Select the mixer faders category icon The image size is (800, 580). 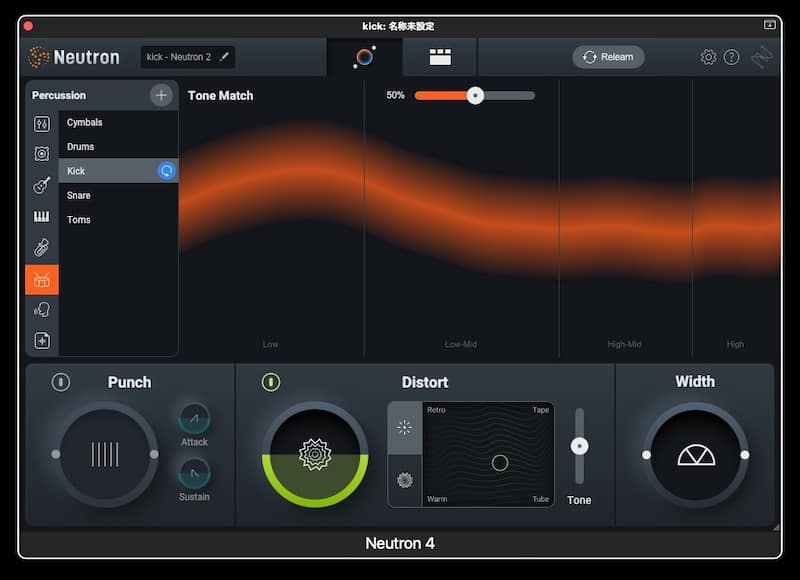click(42, 124)
